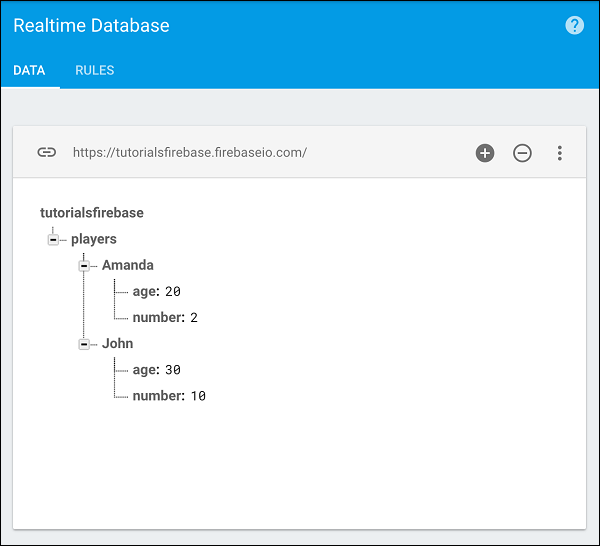Open the help question mark icon
600x546 pixels.
(574, 26)
